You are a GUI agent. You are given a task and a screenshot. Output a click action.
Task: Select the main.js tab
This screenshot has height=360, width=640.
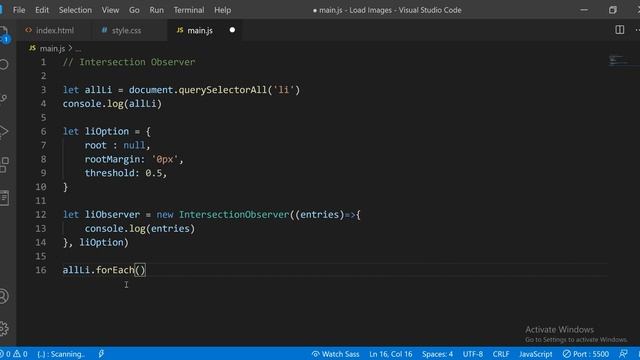[x=200, y=30]
